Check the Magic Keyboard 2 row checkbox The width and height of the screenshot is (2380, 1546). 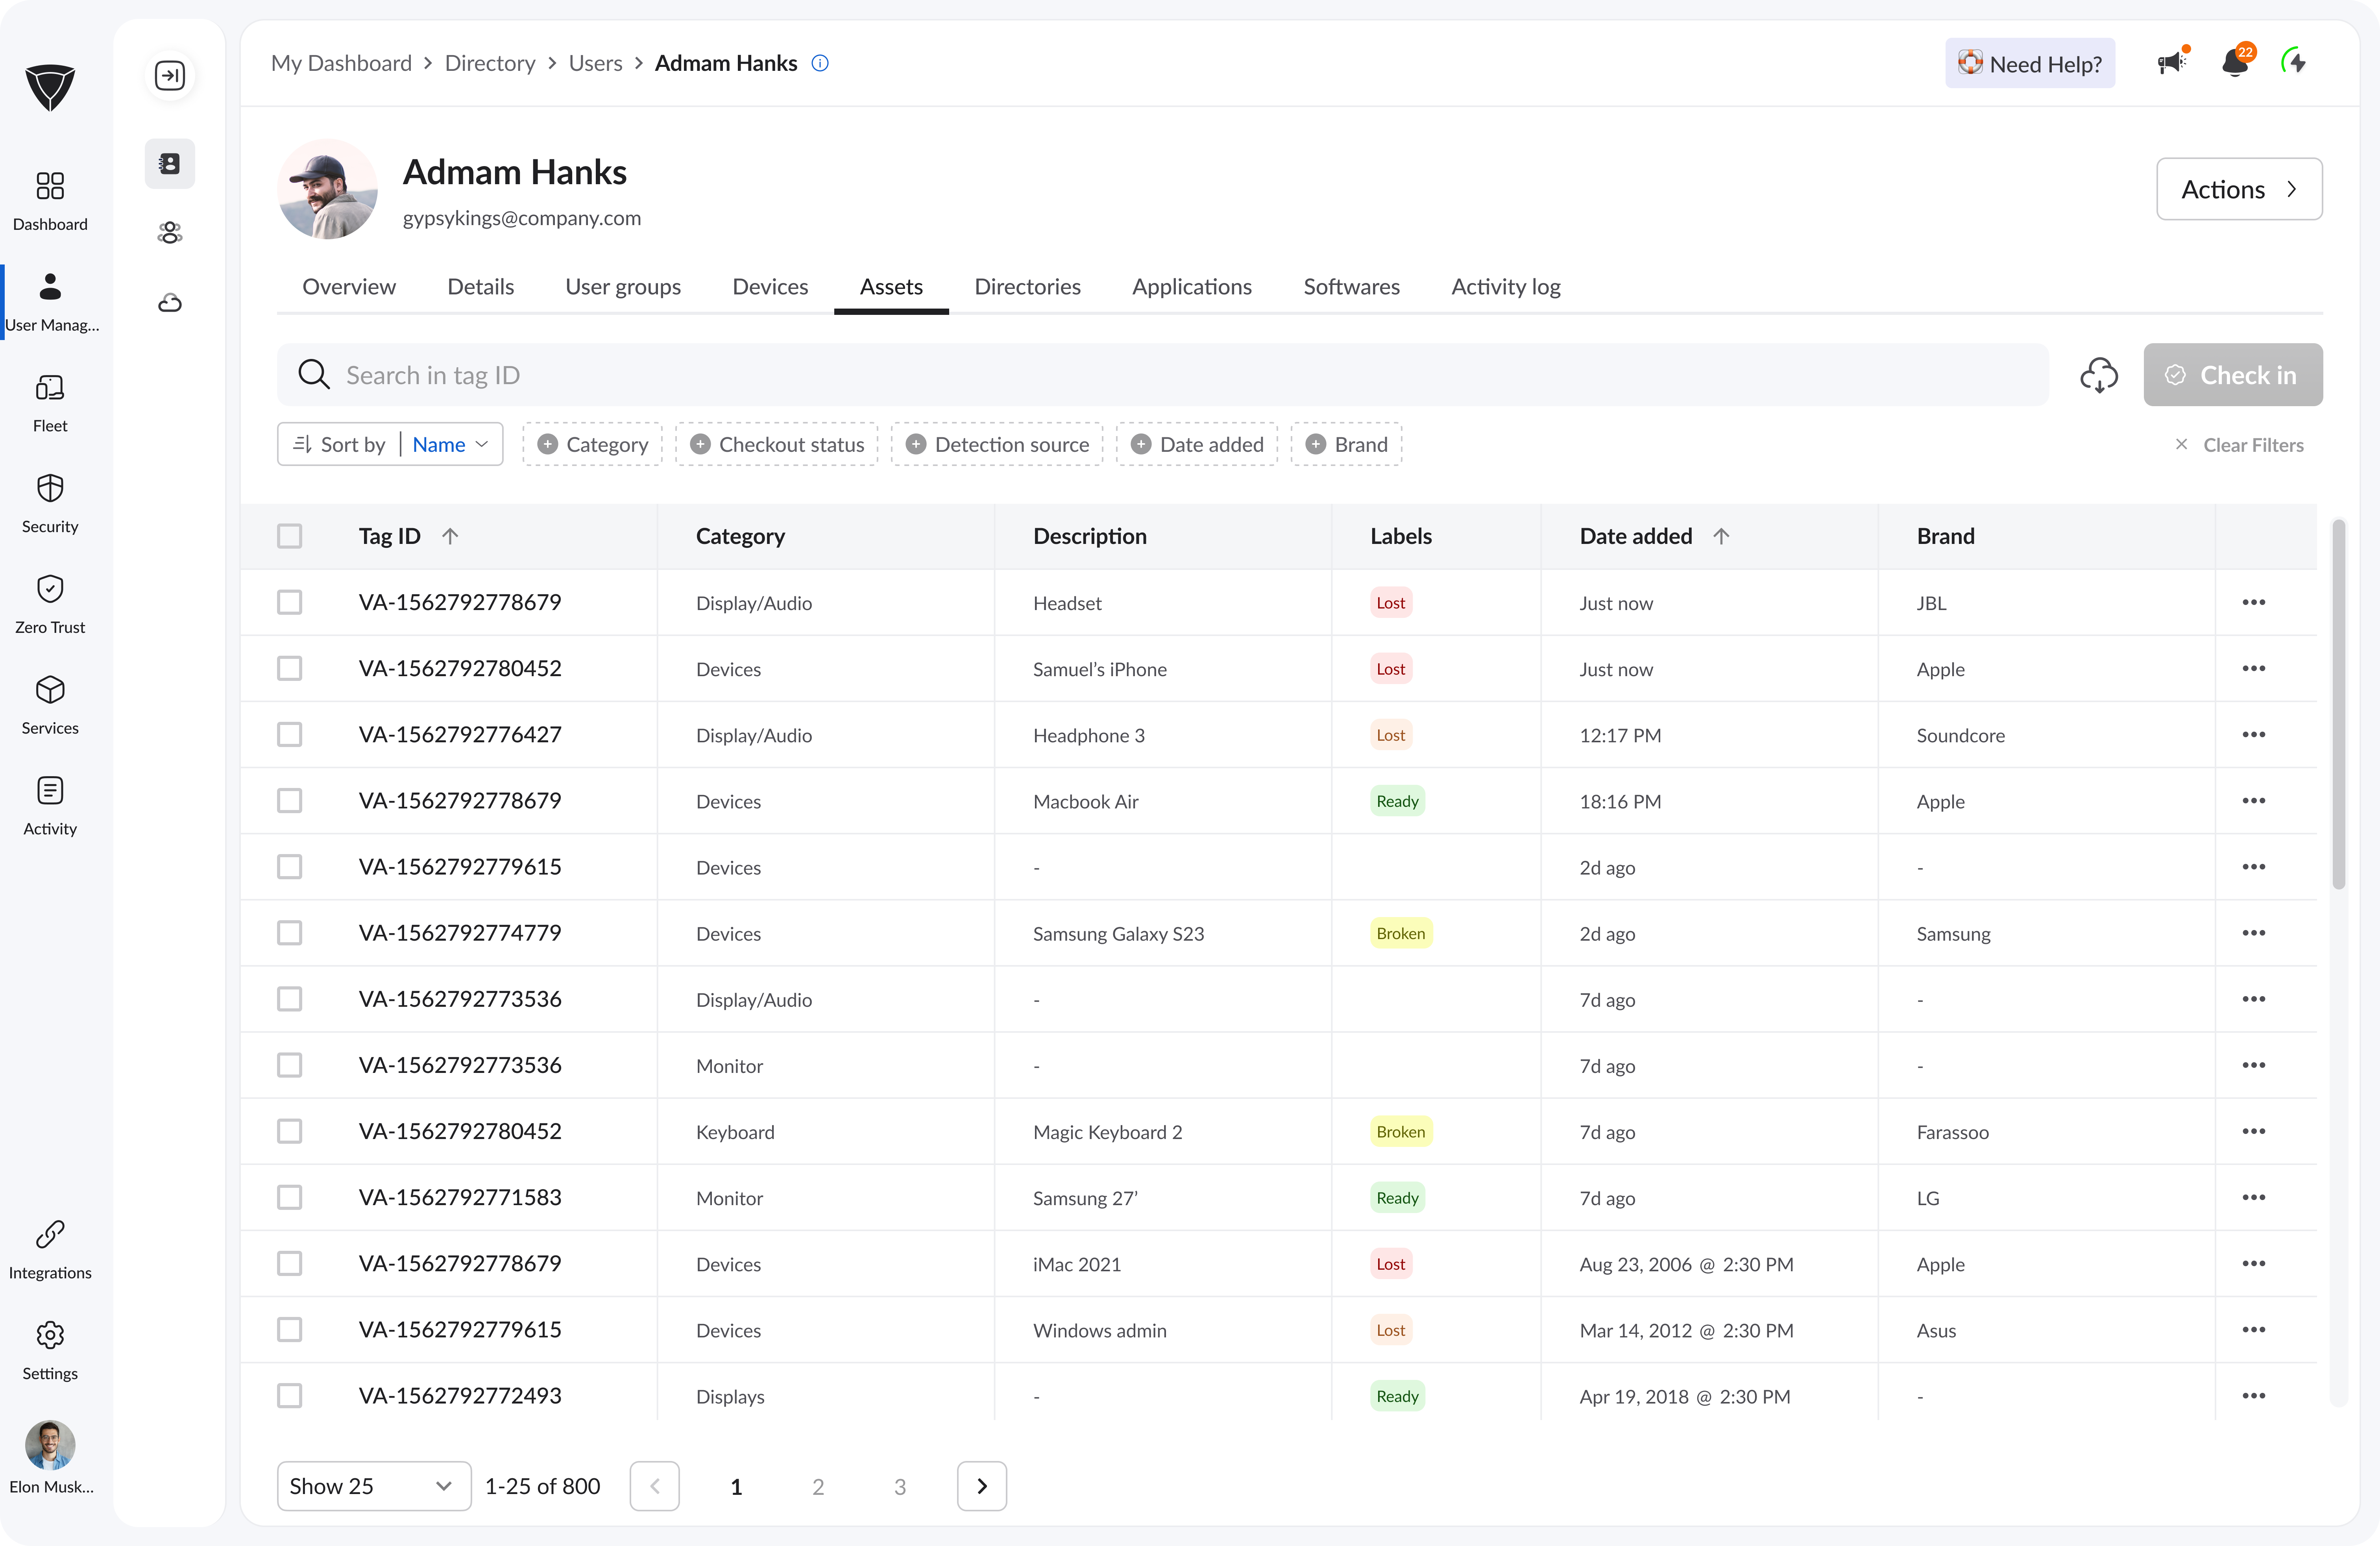[290, 1131]
